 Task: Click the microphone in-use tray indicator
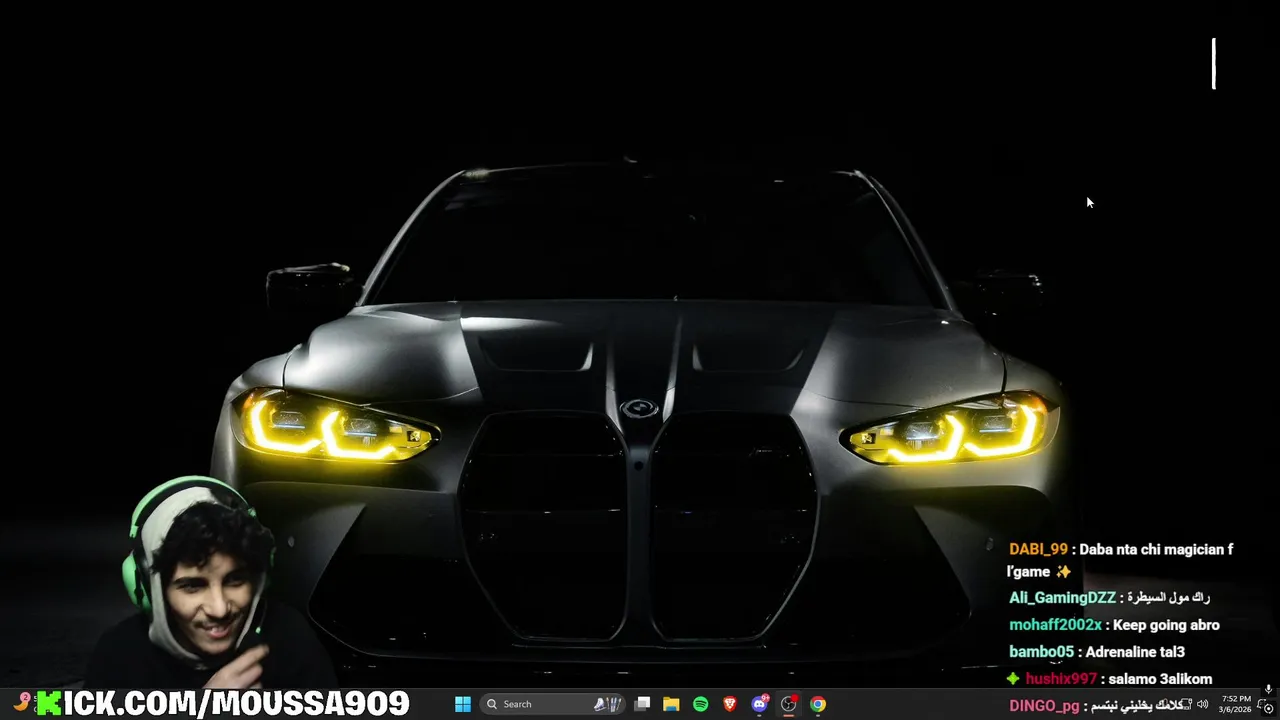click(x=1268, y=689)
